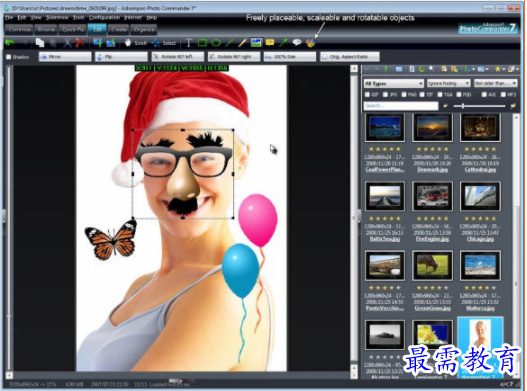
Task: Select the Pencil drawing tool
Action: tap(242, 42)
